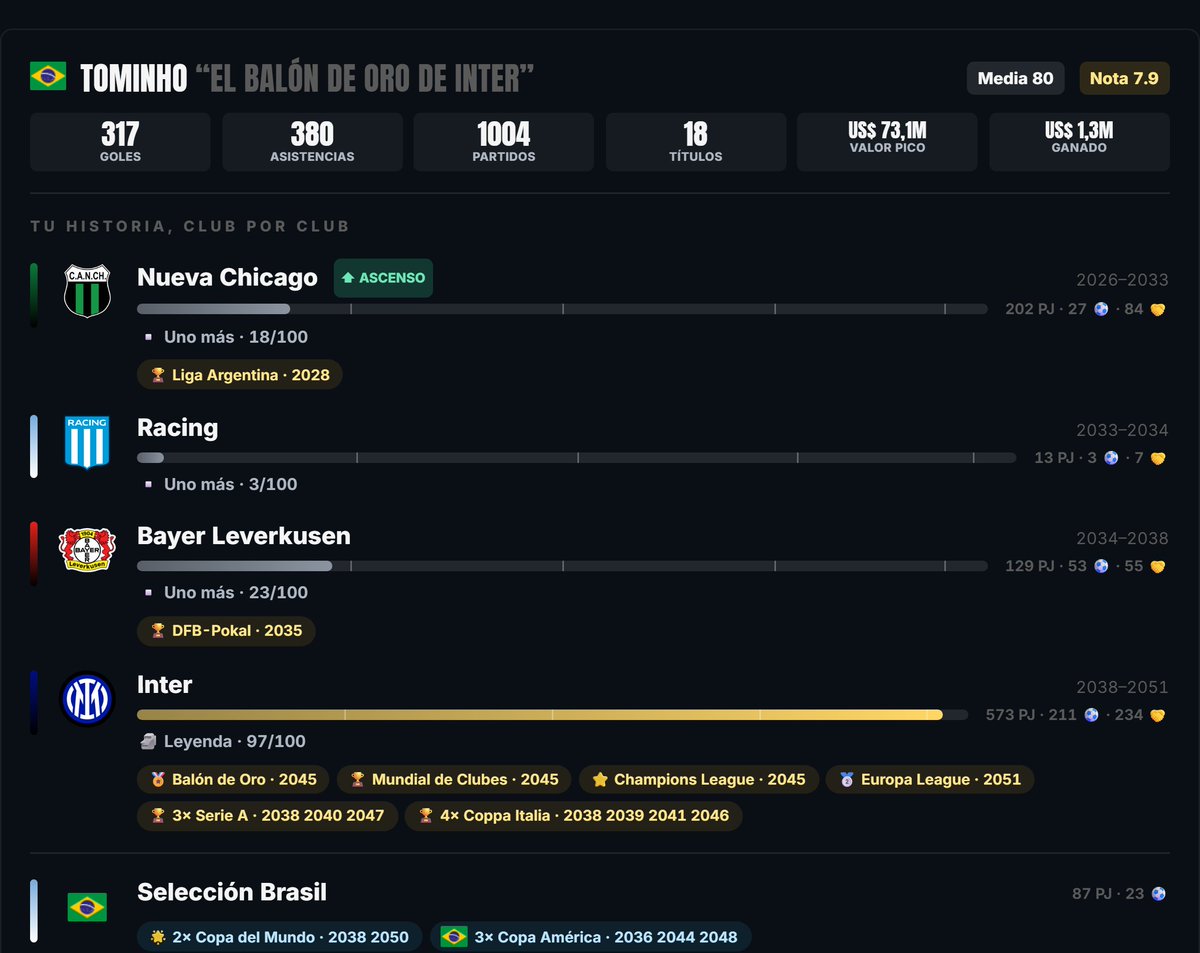Click the 2038–2051 years label

point(1122,687)
